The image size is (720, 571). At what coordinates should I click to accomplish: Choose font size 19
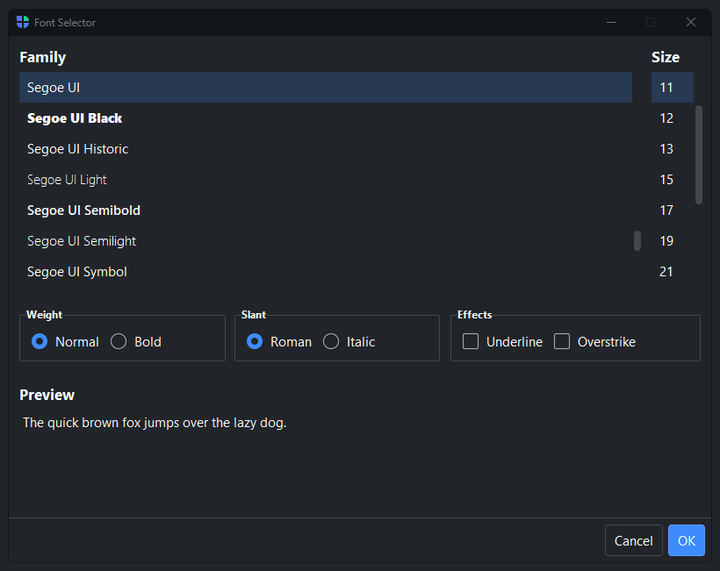pos(672,241)
